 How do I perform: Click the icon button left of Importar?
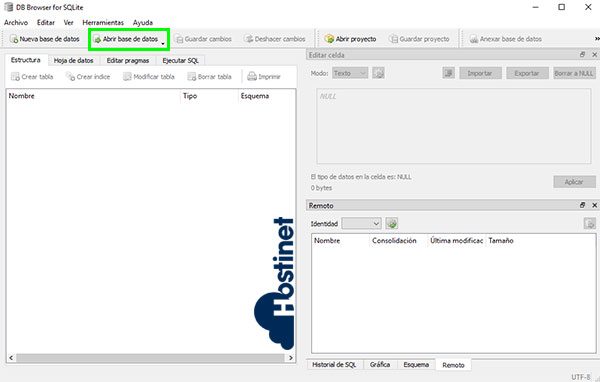tap(448, 73)
